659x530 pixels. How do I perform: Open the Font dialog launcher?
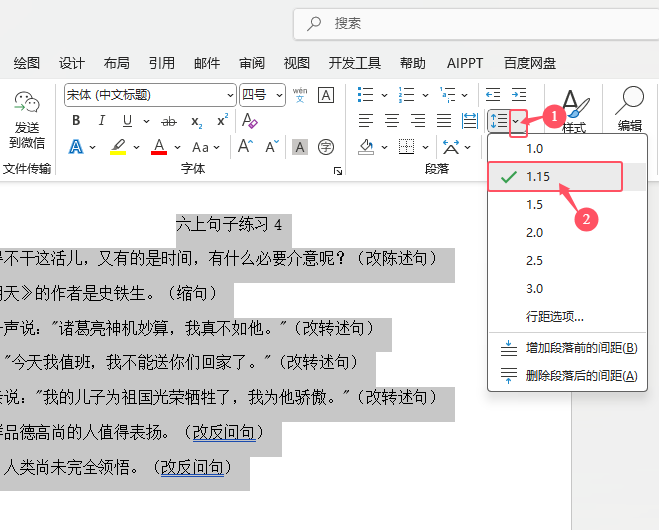point(338,171)
